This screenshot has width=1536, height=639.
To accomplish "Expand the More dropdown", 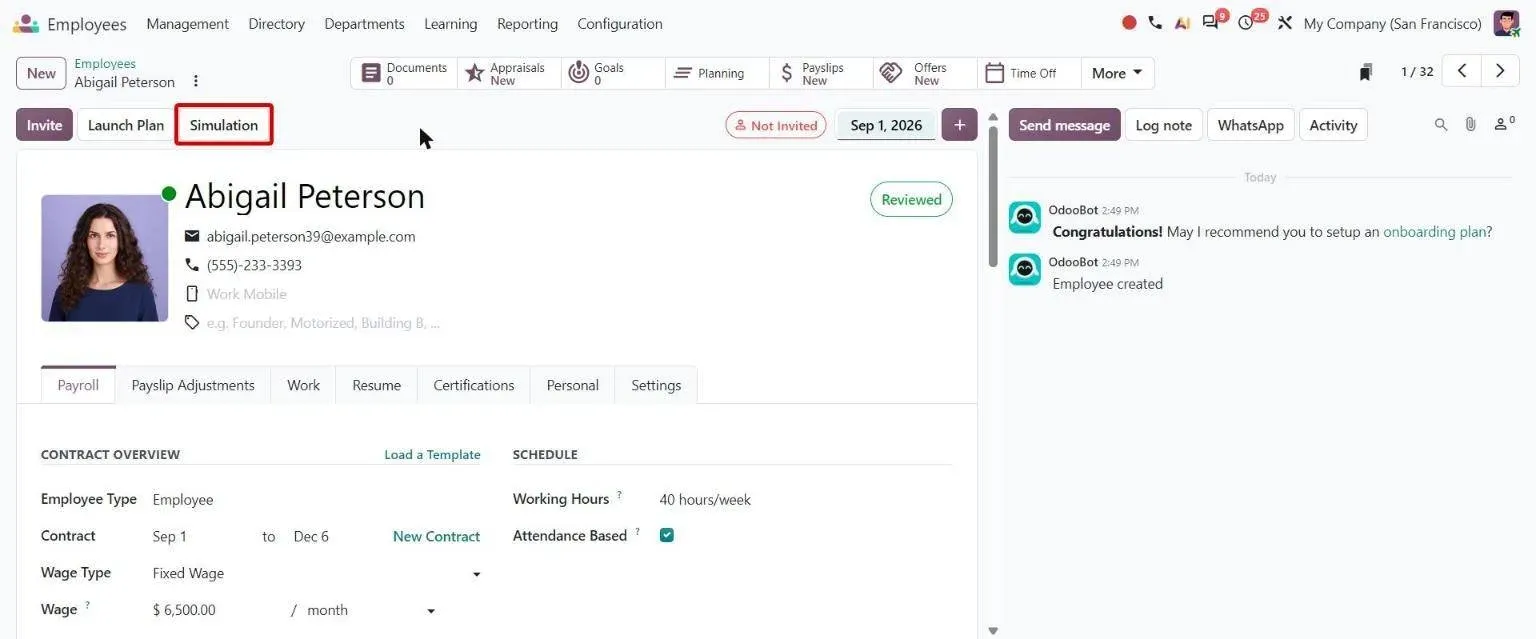I will click(x=1117, y=73).
